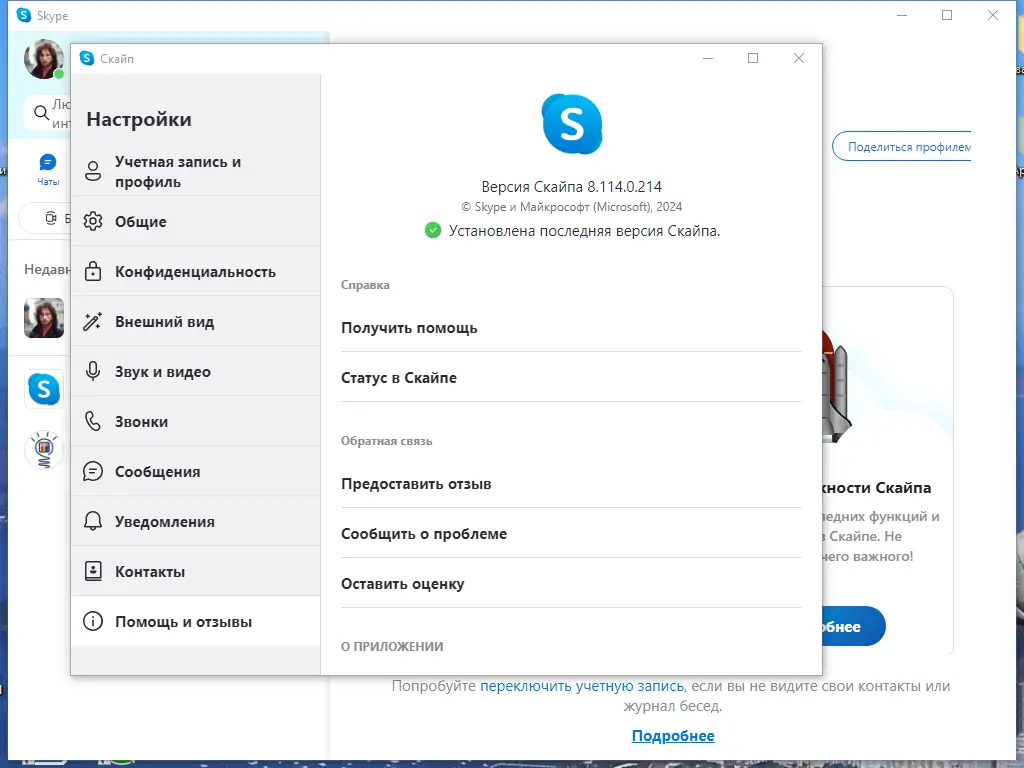The height and width of the screenshot is (768, 1024).
Task: Click the Подробнее link at the bottom
Action: pyautogui.click(x=673, y=736)
